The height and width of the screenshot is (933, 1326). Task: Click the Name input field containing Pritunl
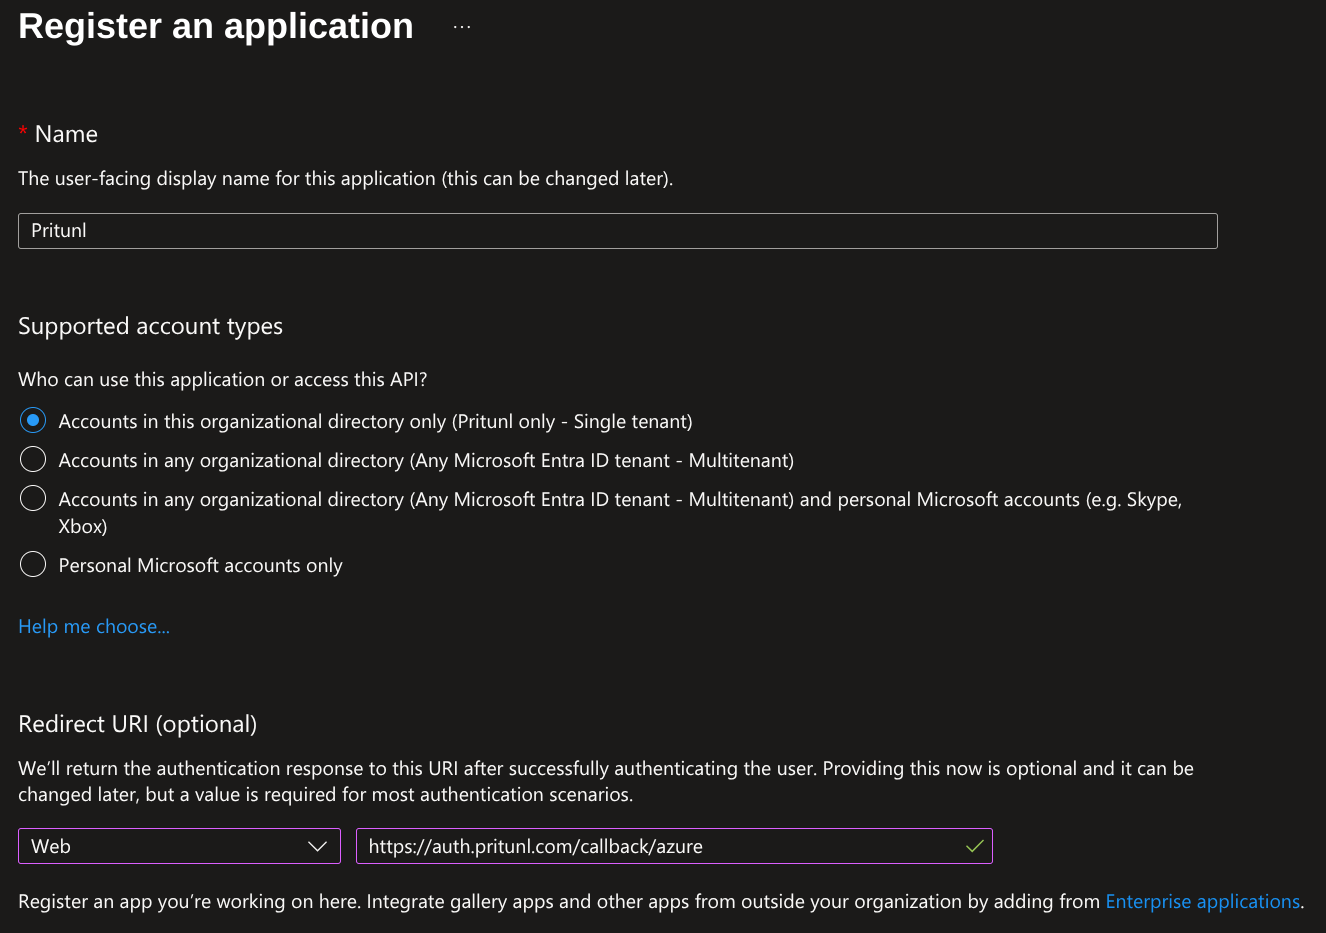617,231
